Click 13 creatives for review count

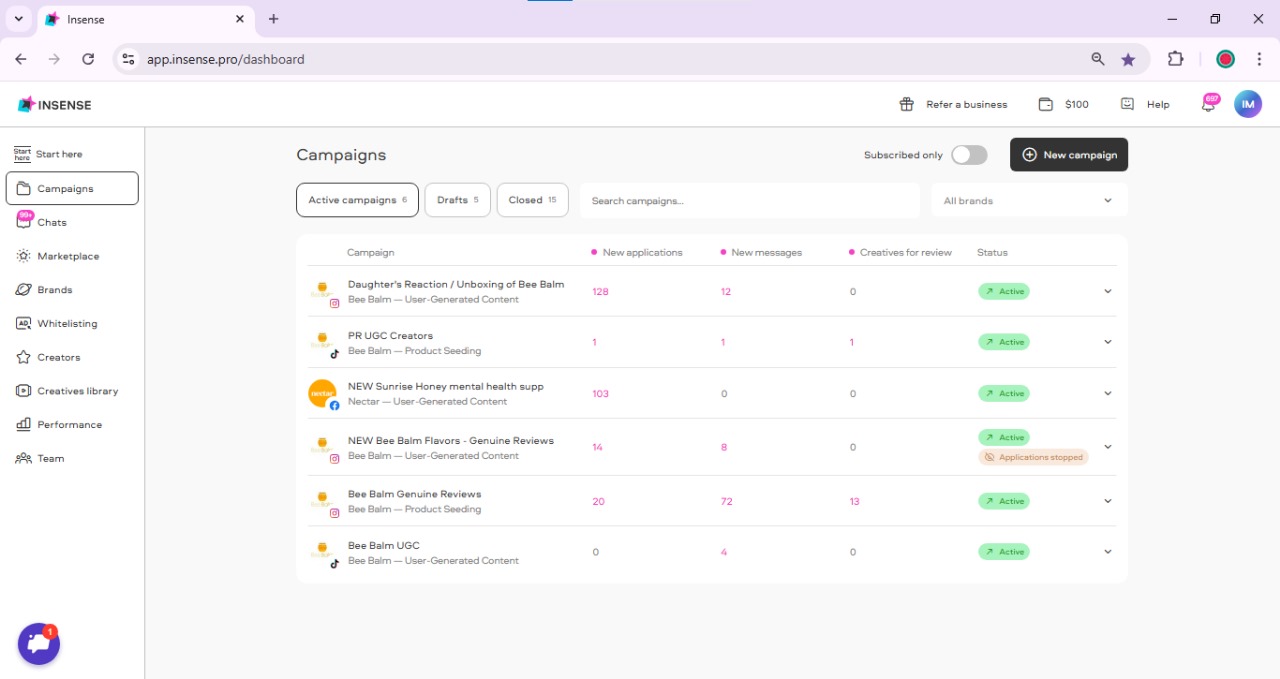point(854,501)
